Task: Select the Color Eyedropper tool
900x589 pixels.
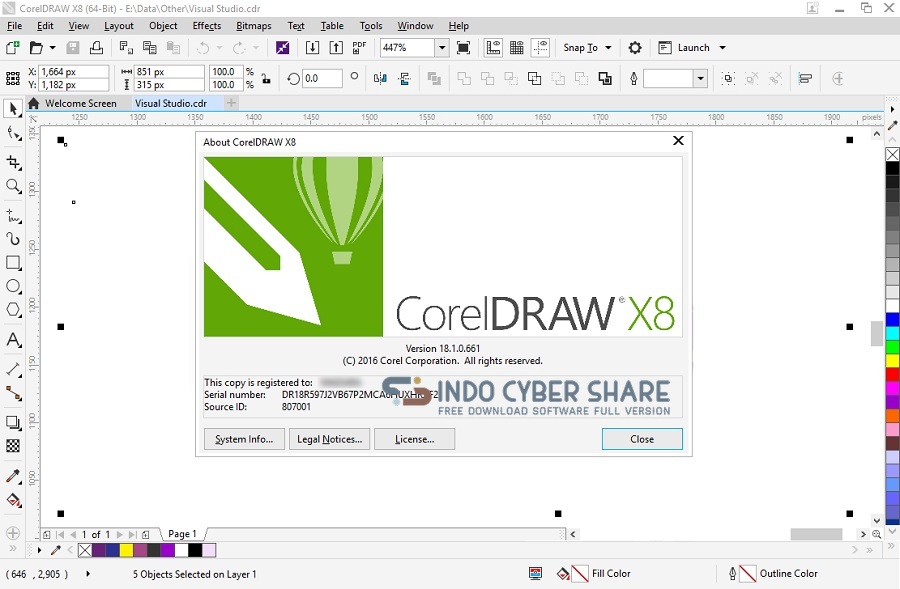Action: click(x=13, y=476)
